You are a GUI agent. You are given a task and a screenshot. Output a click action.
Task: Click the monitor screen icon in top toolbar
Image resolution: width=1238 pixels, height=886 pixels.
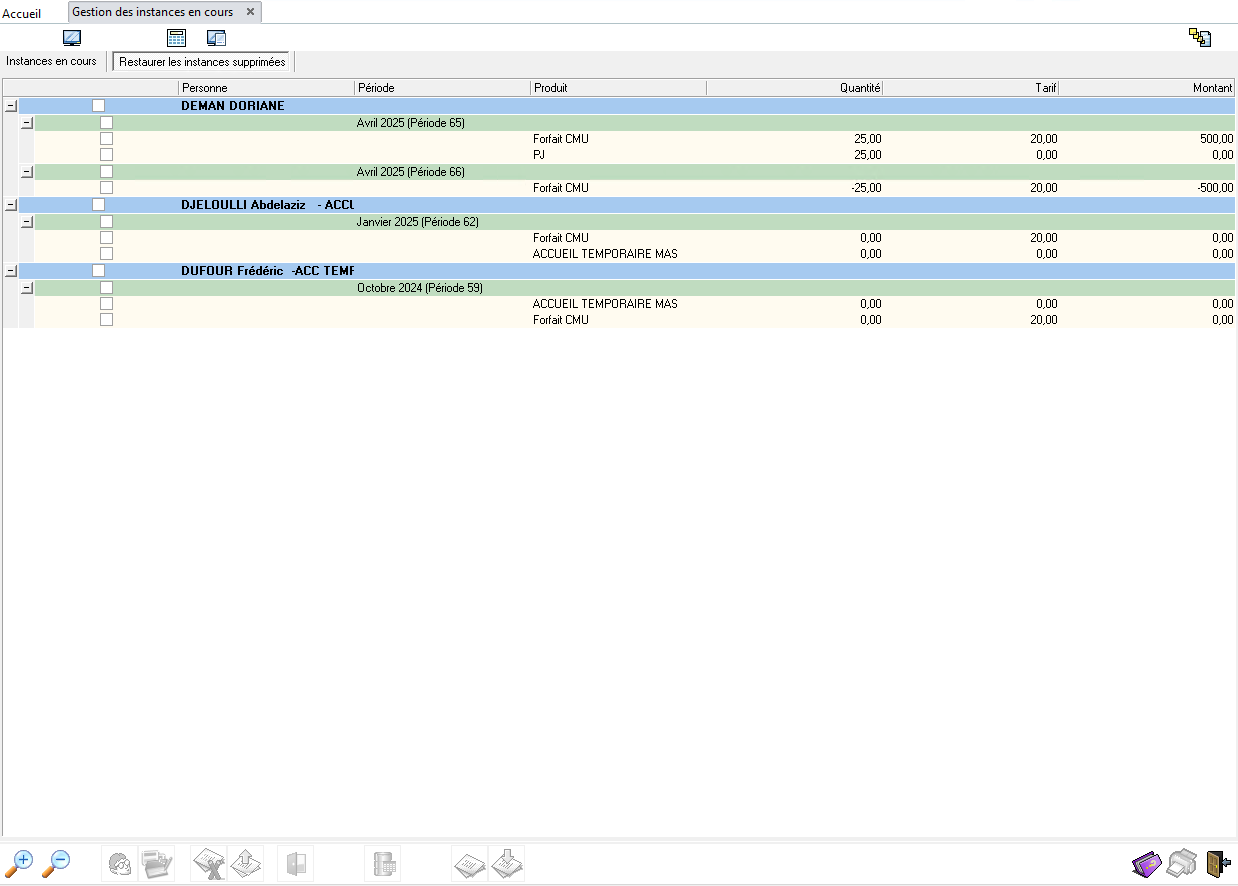point(72,38)
